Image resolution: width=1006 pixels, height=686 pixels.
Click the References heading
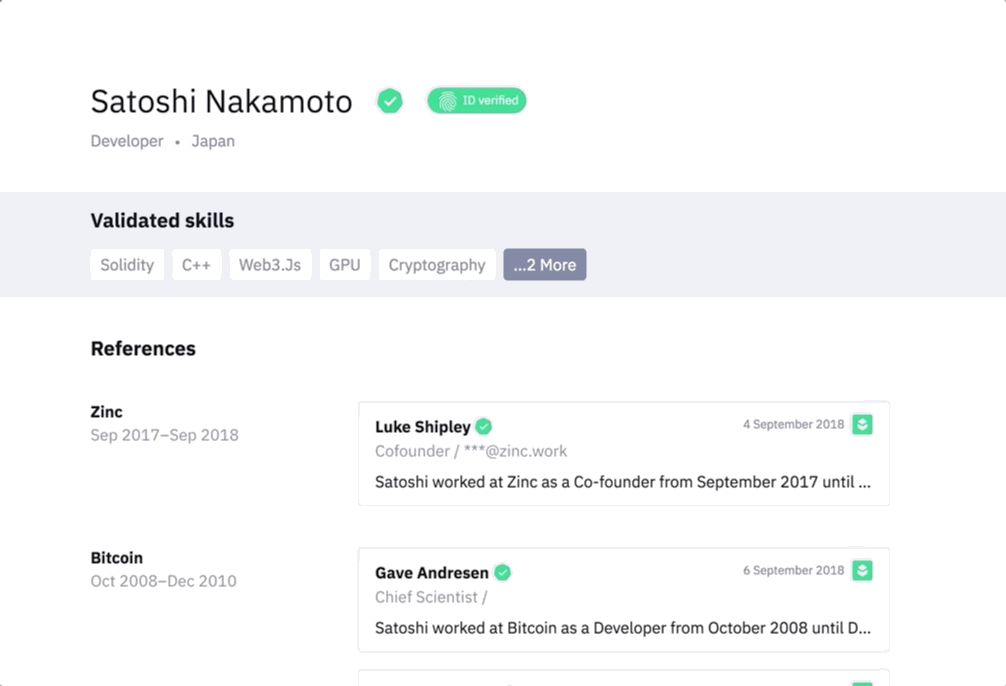tap(143, 348)
